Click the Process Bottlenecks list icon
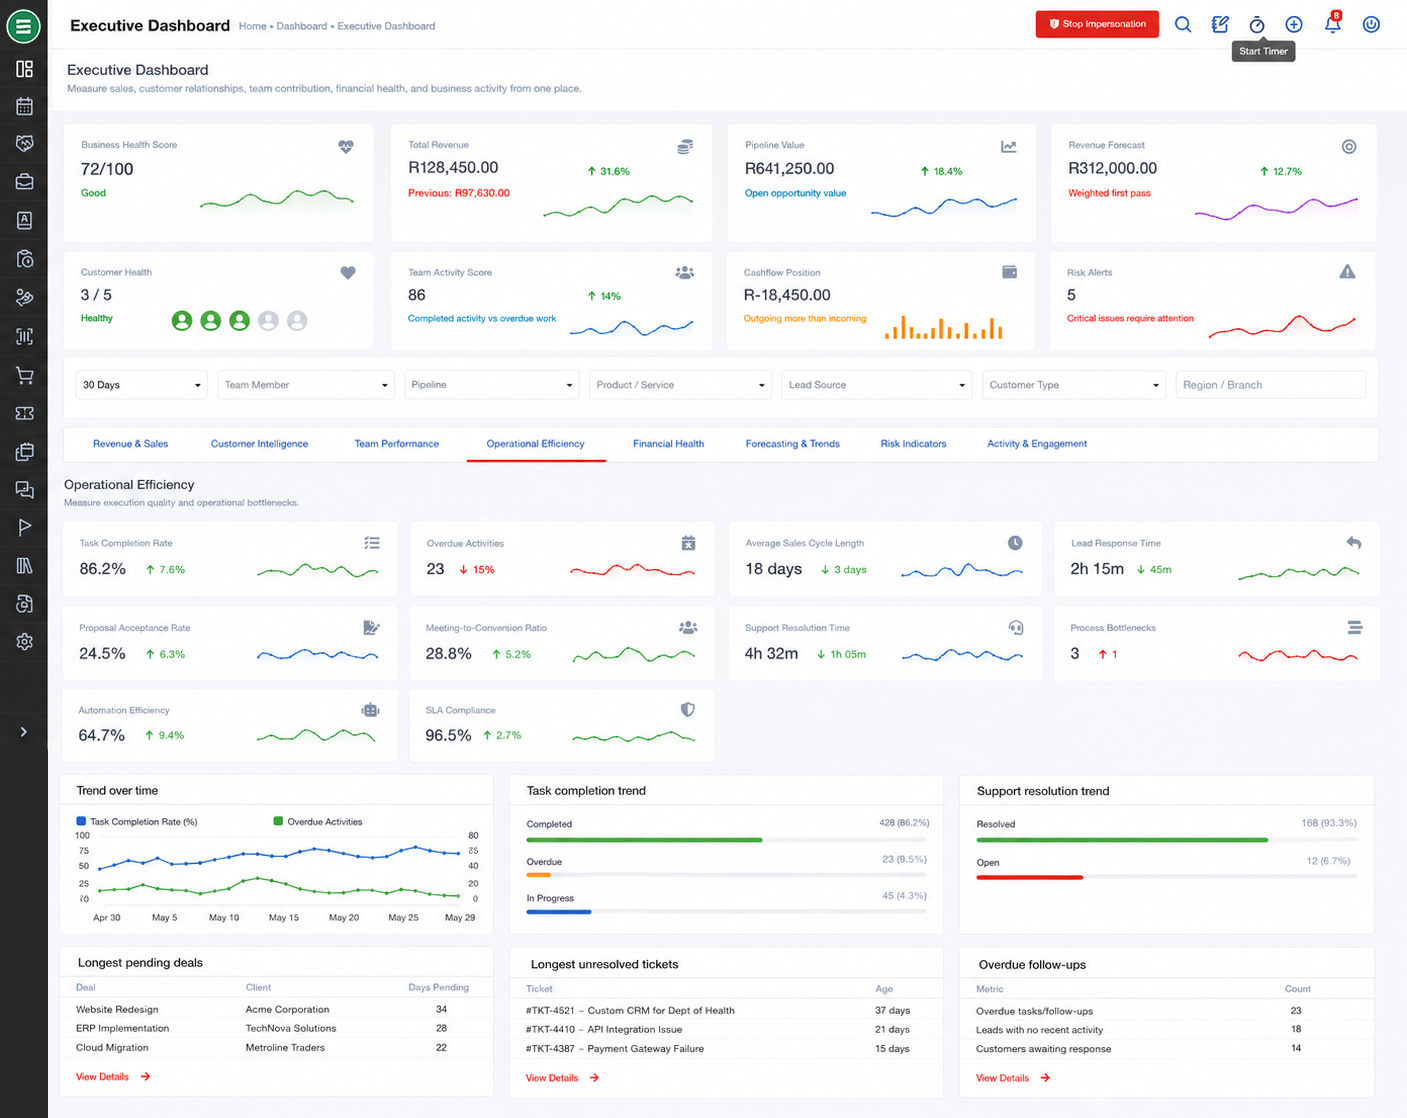The image size is (1407, 1118). pos(1354,628)
